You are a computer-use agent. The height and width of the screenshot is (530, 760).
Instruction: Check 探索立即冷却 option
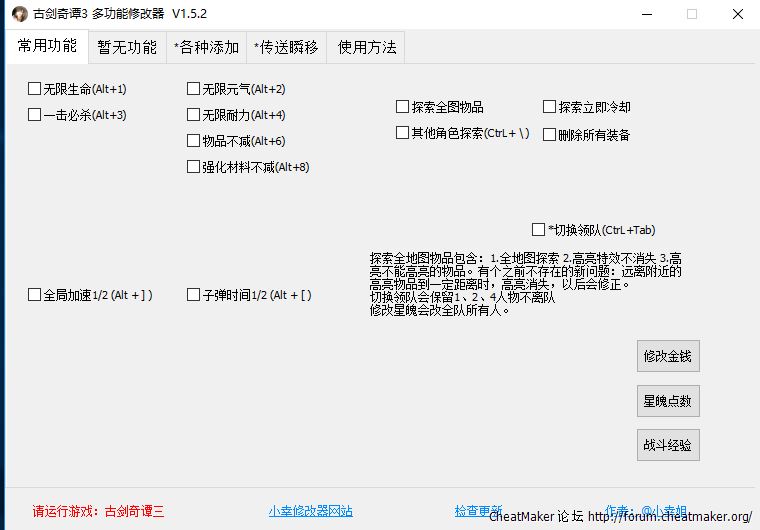(x=550, y=107)
